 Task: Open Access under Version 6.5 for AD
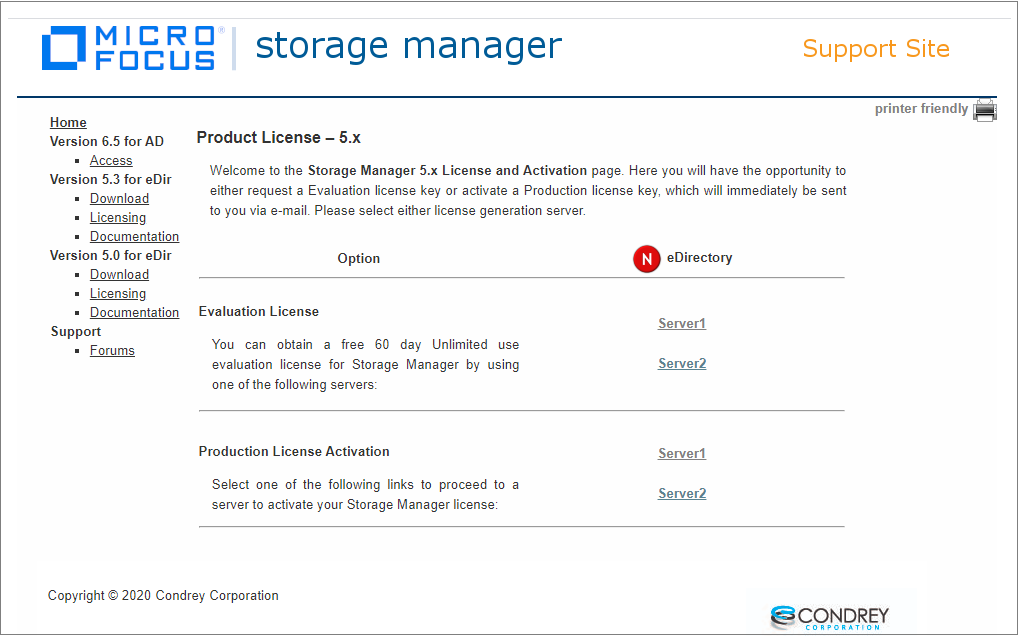click(x=111, y=160)
